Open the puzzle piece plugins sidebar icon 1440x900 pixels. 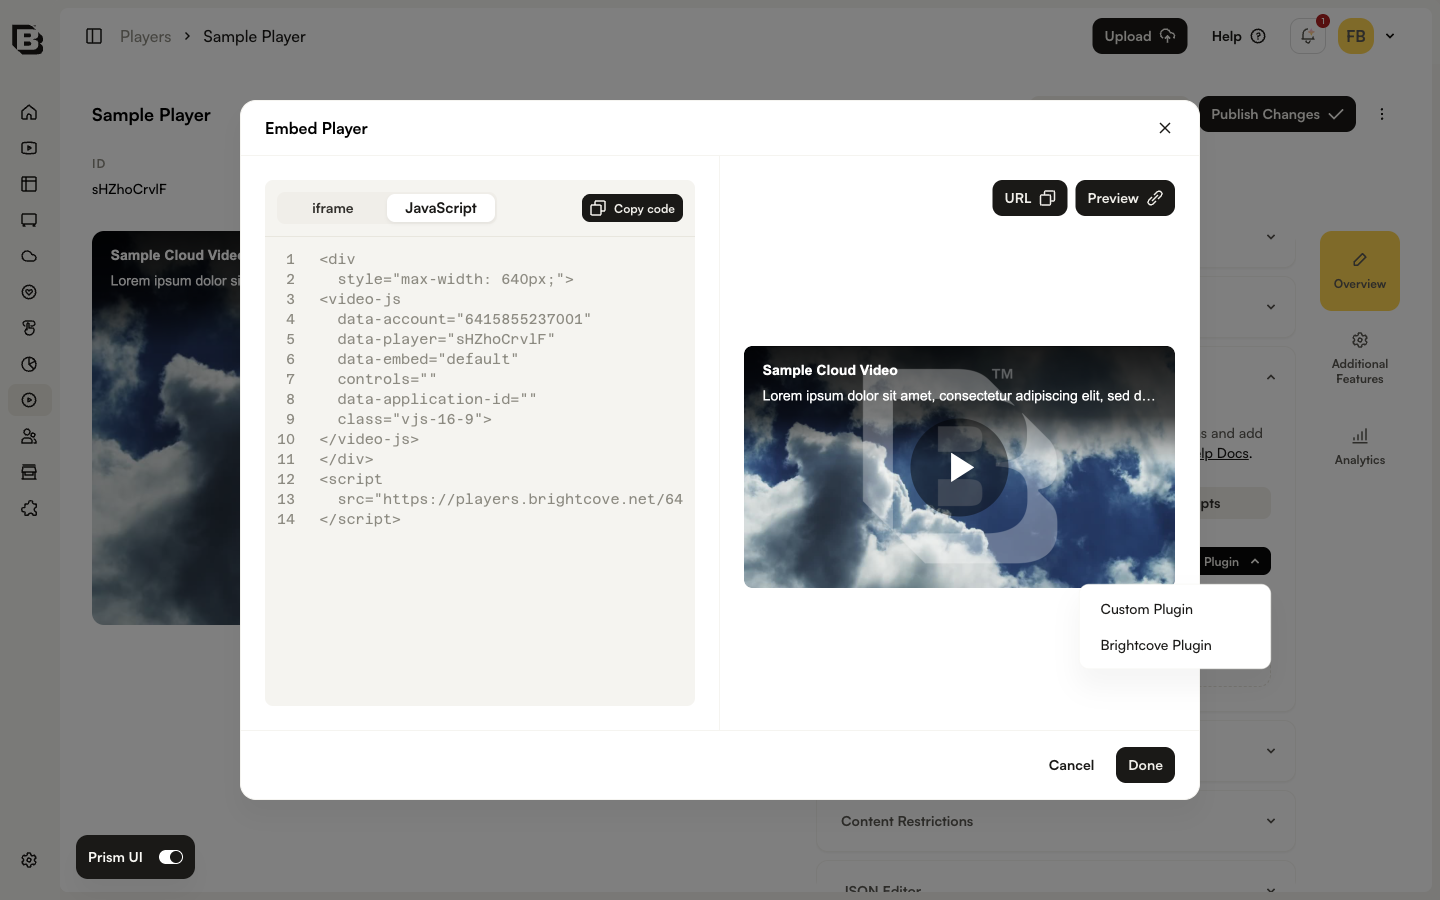29,508
